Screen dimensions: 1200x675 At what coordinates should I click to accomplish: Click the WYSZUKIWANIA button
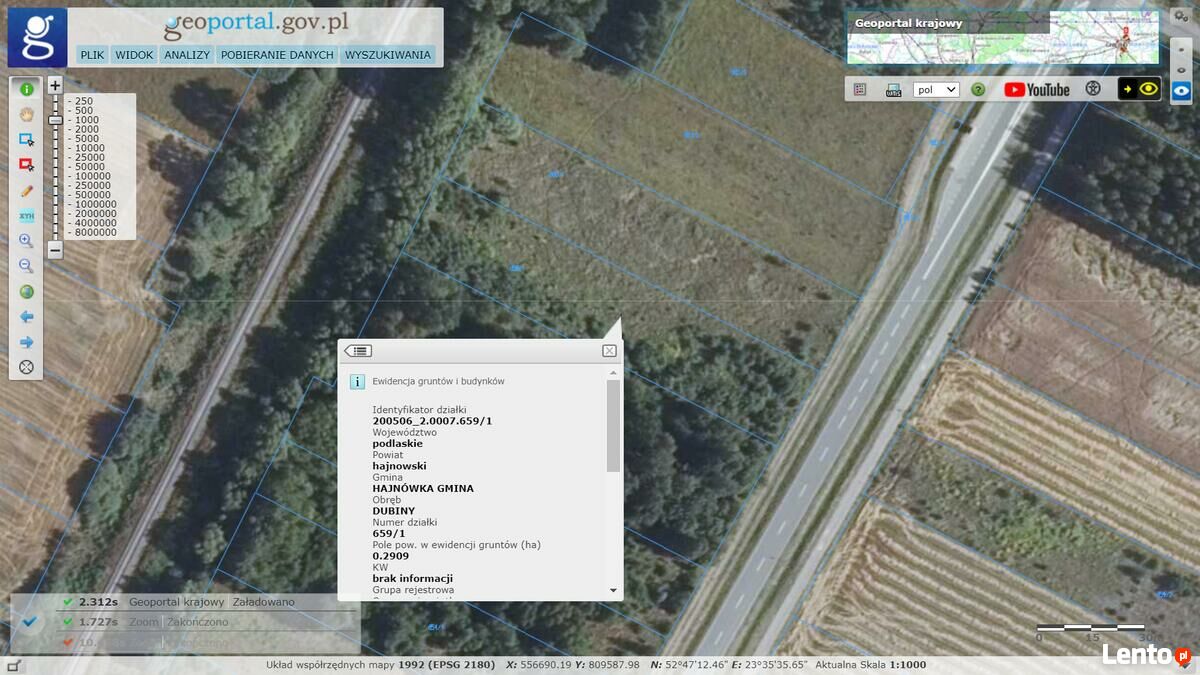pyautogui.click(x=387, y=55)
